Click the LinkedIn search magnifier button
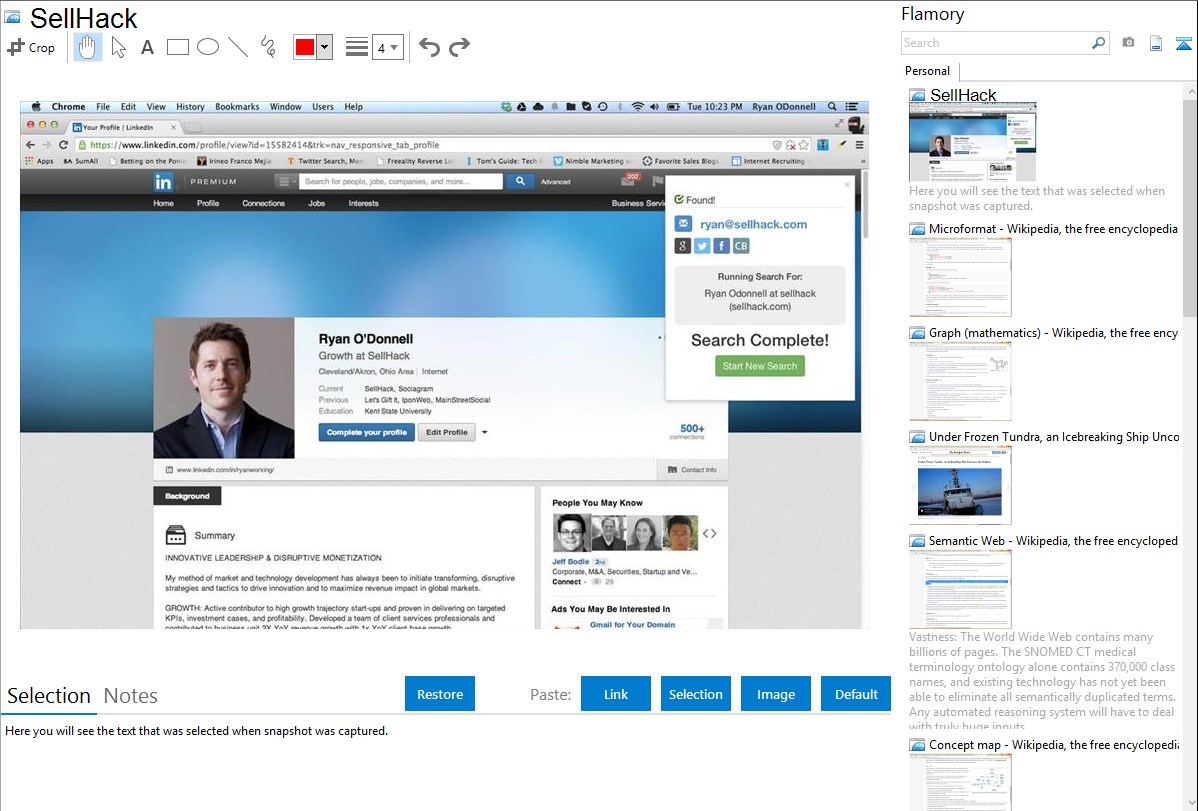1198x811 pixels. click(520, 181)
